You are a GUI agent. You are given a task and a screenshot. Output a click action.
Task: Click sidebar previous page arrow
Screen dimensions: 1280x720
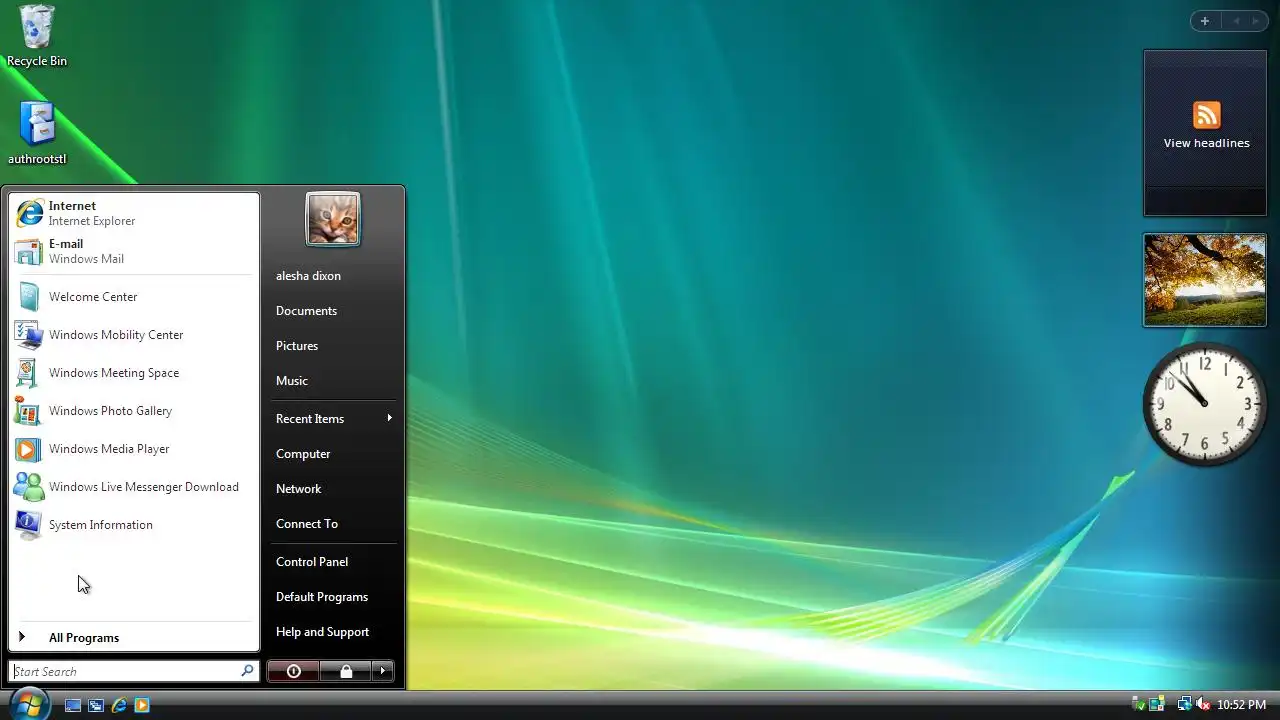(x=1236, y=21)
